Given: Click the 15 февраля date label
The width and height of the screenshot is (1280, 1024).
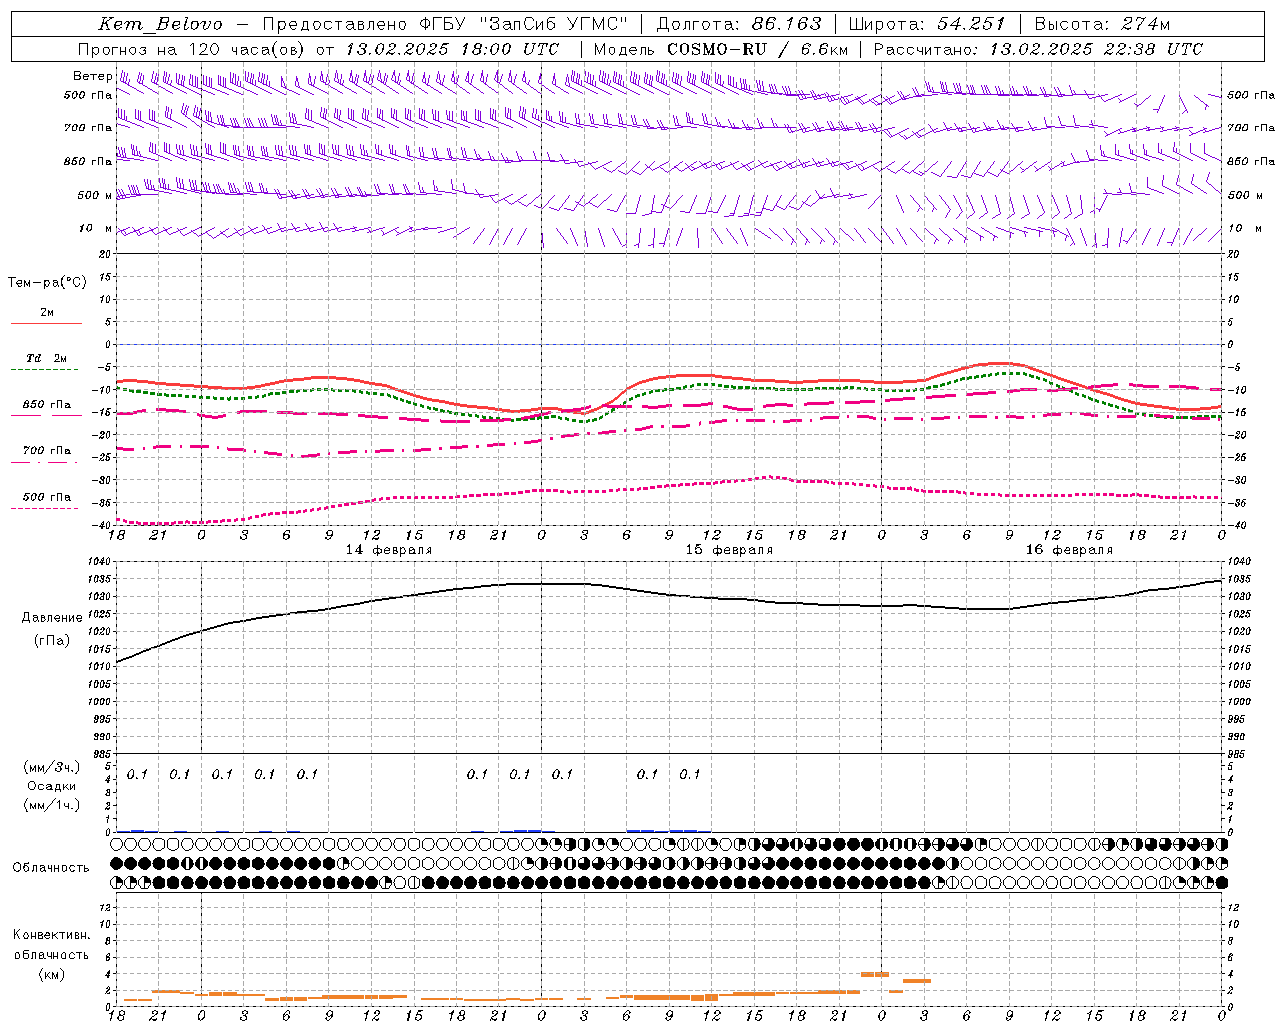Looking at the screenshot, I should click(x=729, y=550).
